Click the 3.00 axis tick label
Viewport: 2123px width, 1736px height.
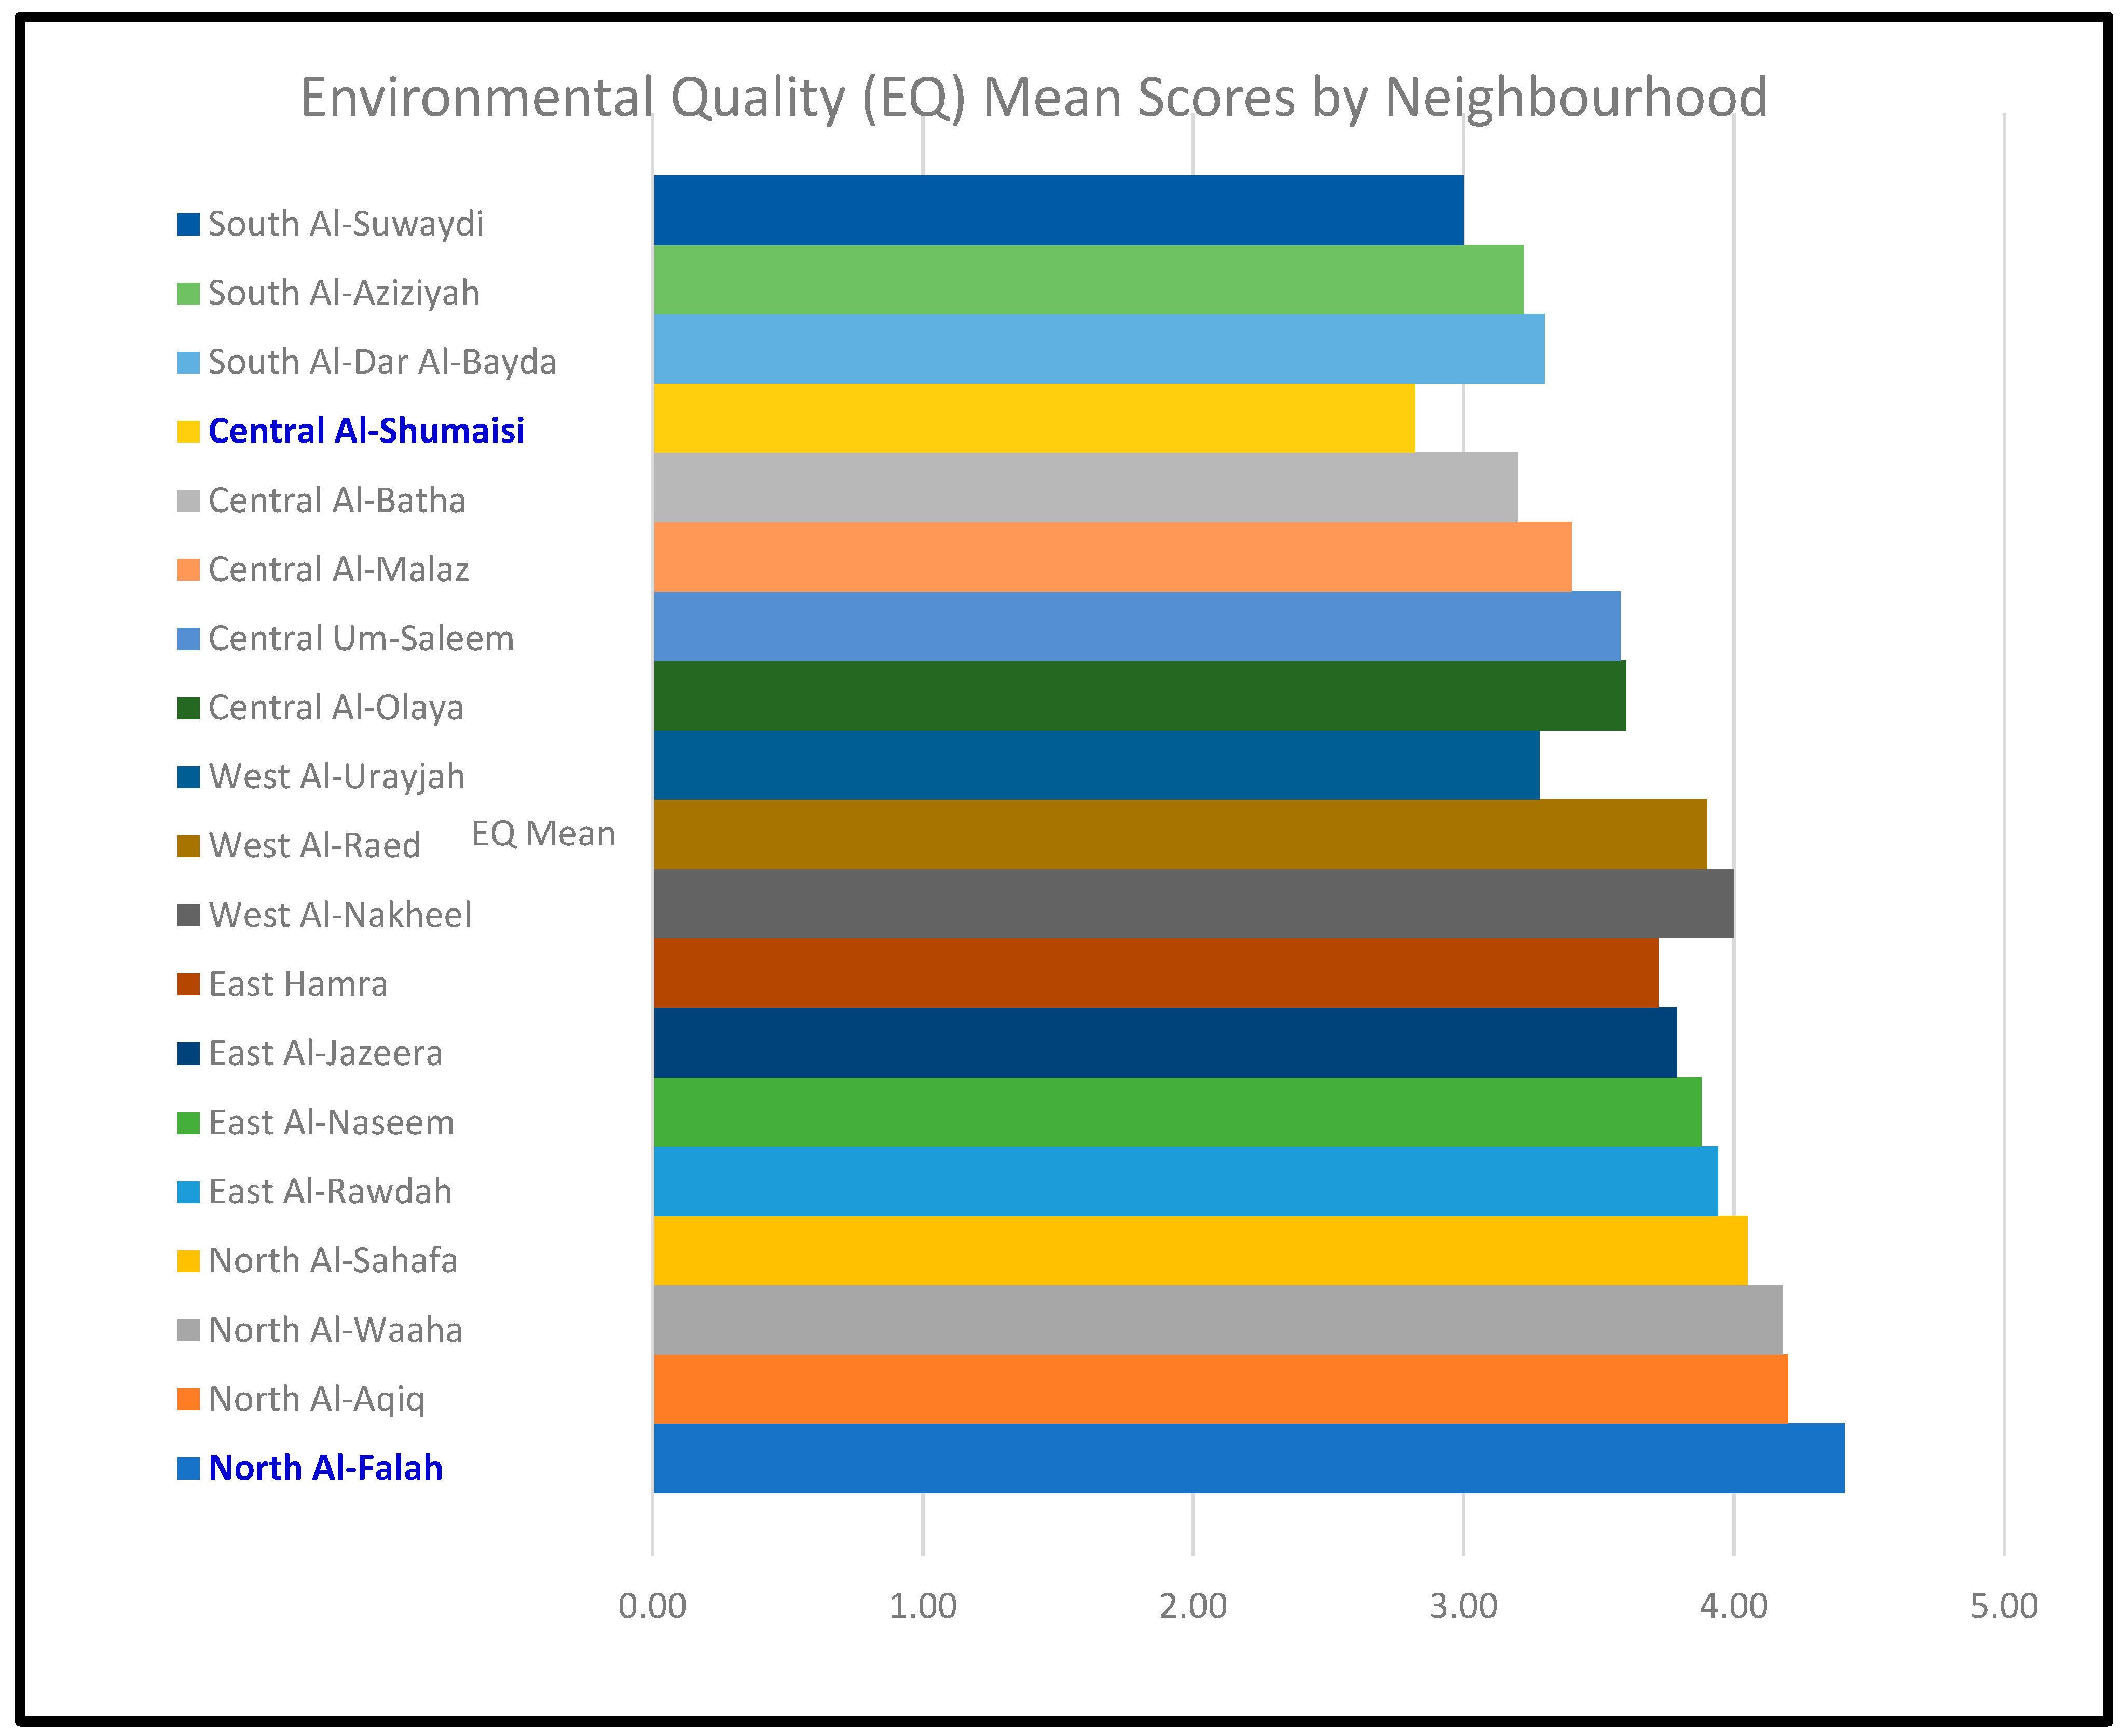click(1464, 1606)
